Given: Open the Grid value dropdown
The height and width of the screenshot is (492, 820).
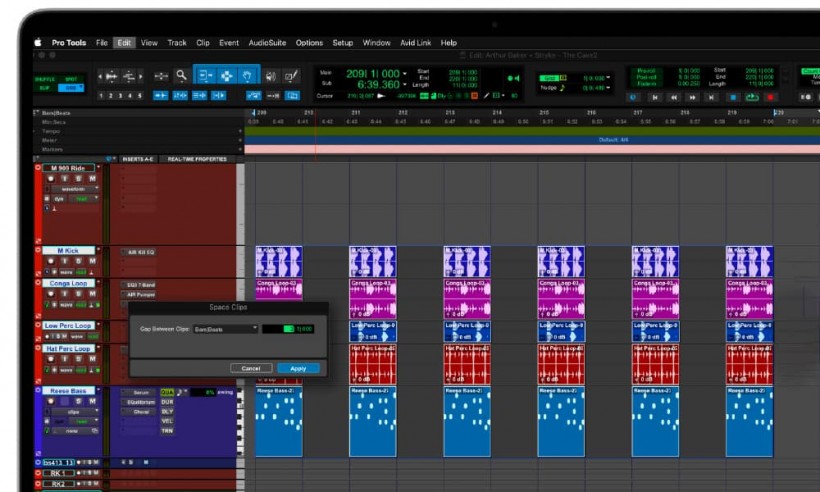Looking at the screenshot, I should (608, 78).
